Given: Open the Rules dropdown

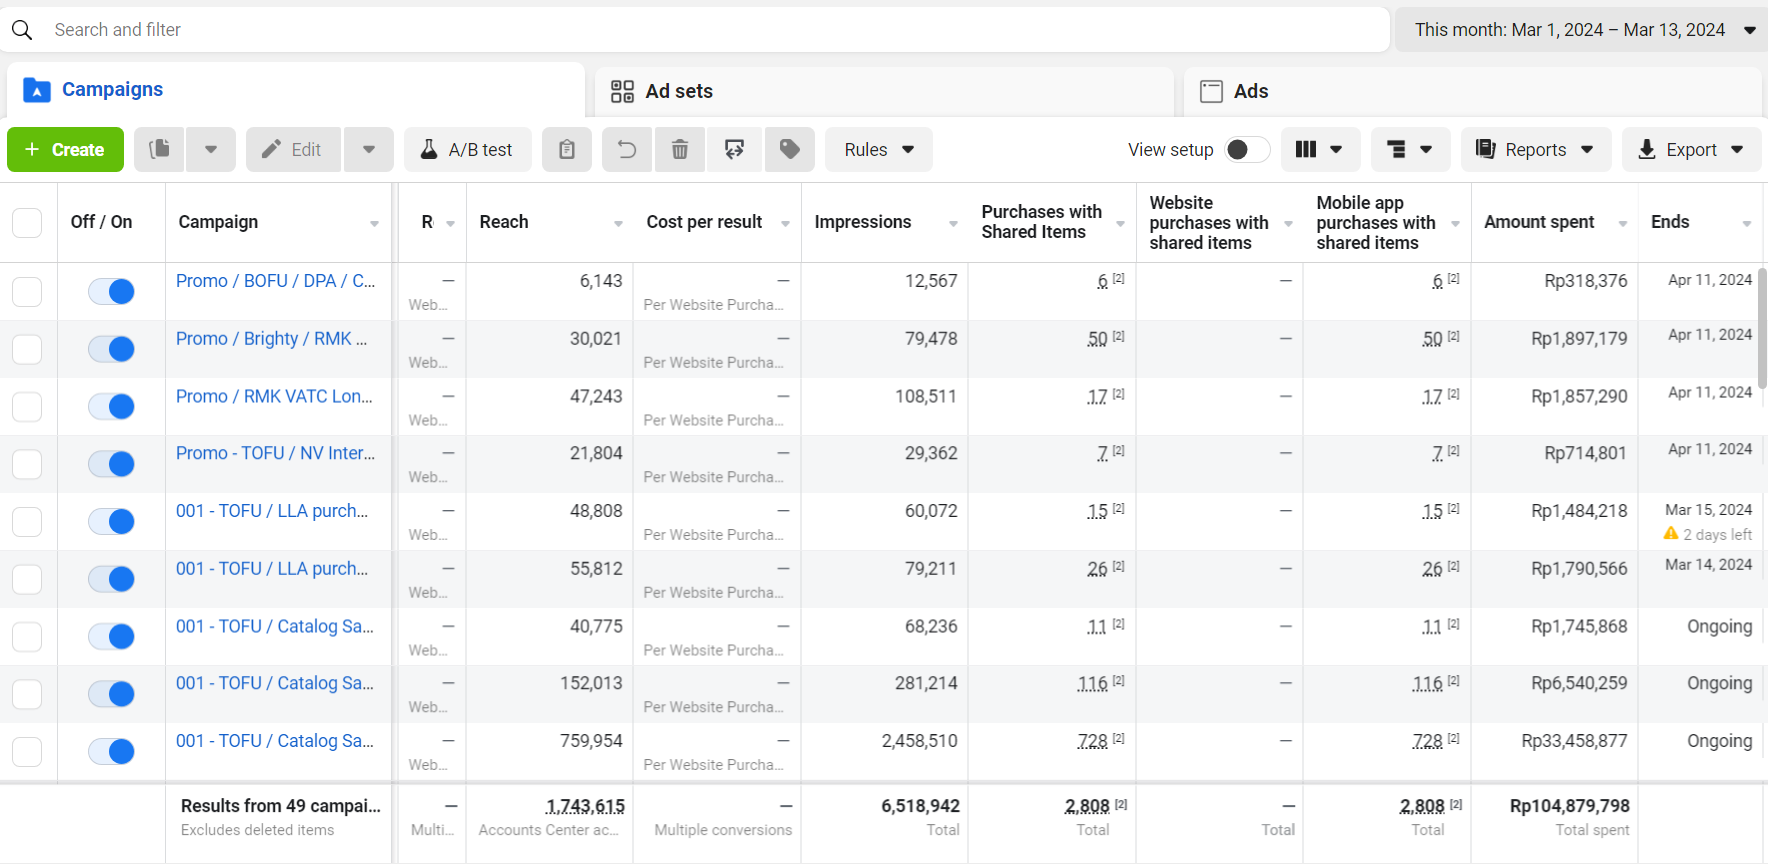Looking at the screenshot, I should tap(879, 150).
